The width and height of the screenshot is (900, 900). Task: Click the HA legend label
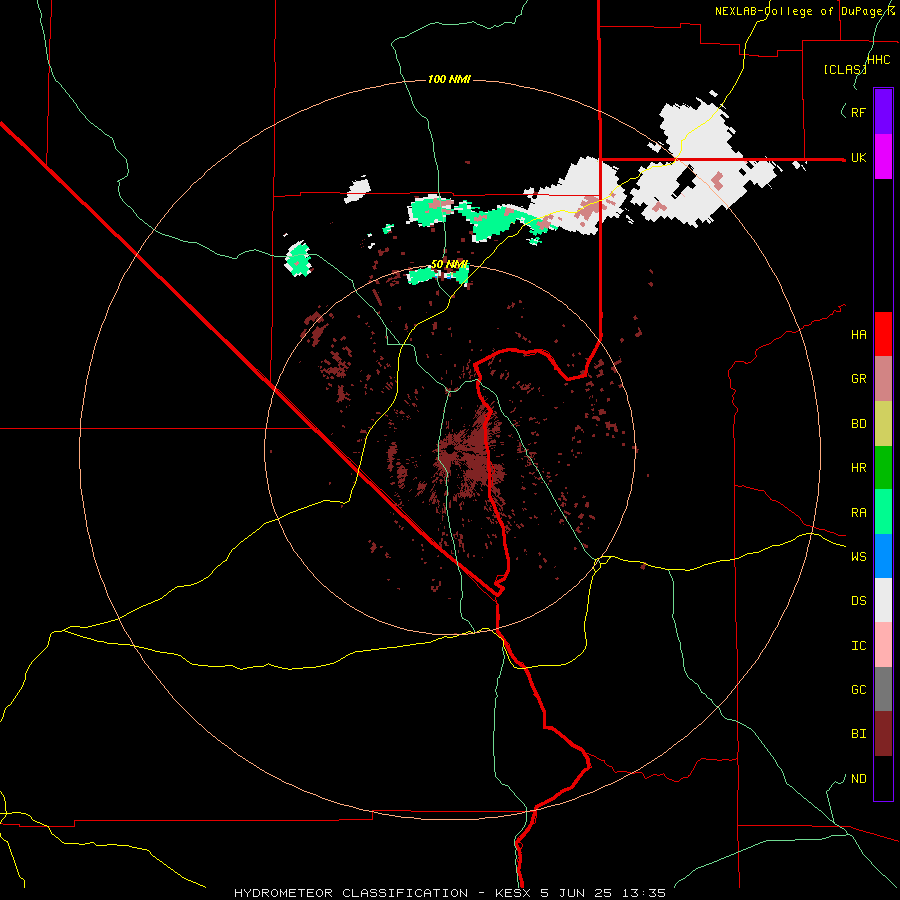pos(858,335)
